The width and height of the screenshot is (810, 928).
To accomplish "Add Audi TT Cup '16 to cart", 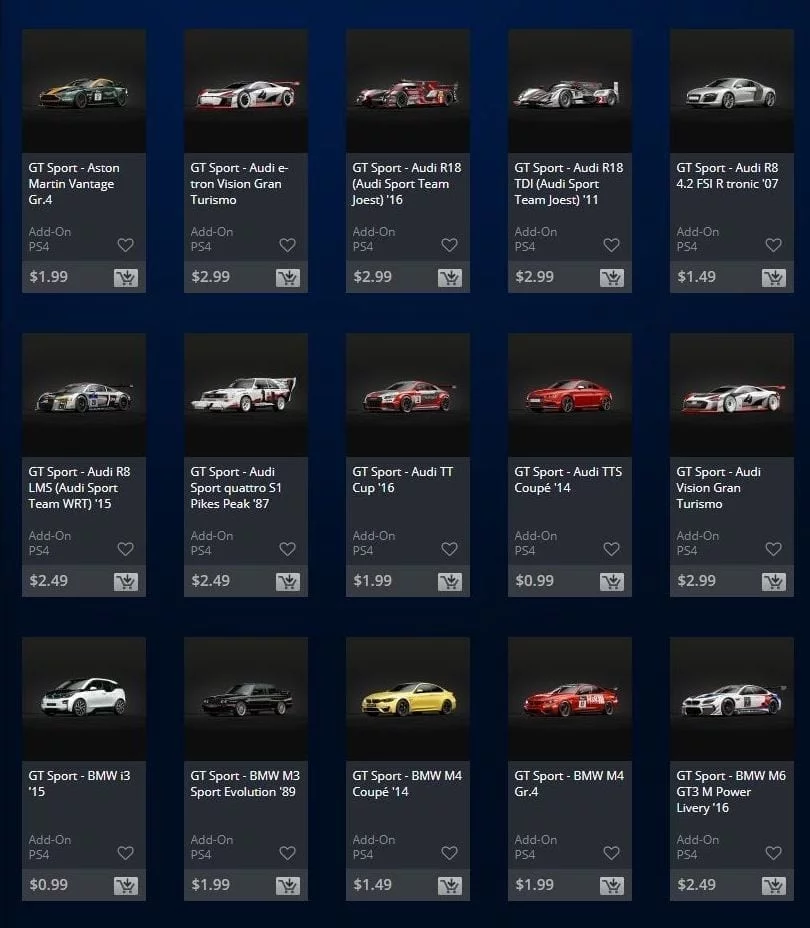I will click(450, 582).
